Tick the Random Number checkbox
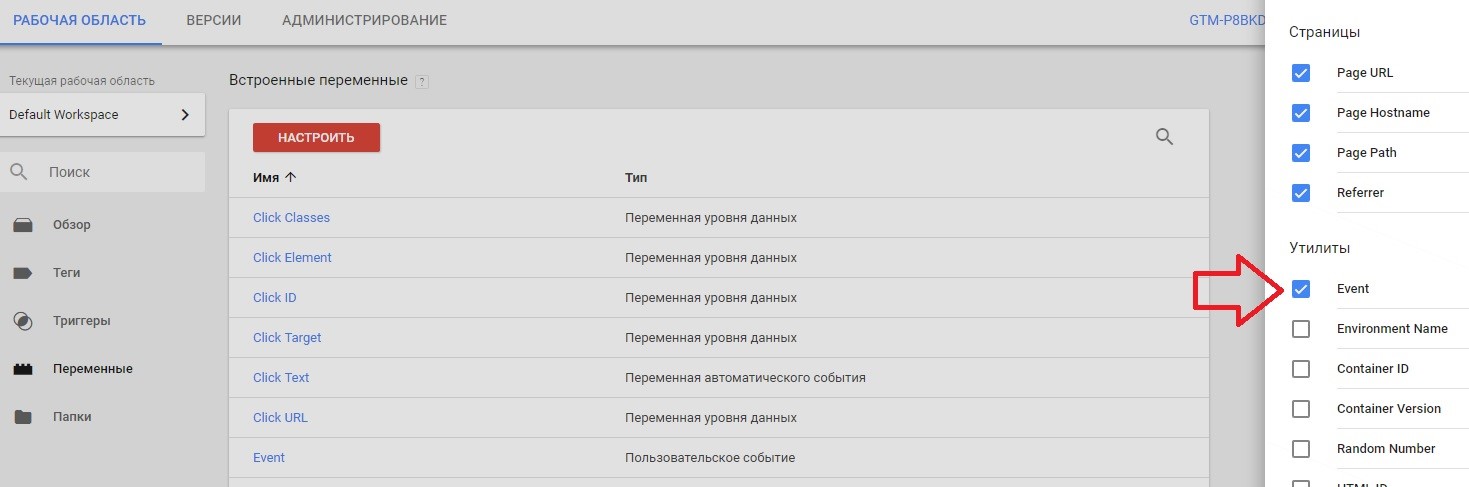Viewport: 1469px width, 487px height. (1301, 449)
